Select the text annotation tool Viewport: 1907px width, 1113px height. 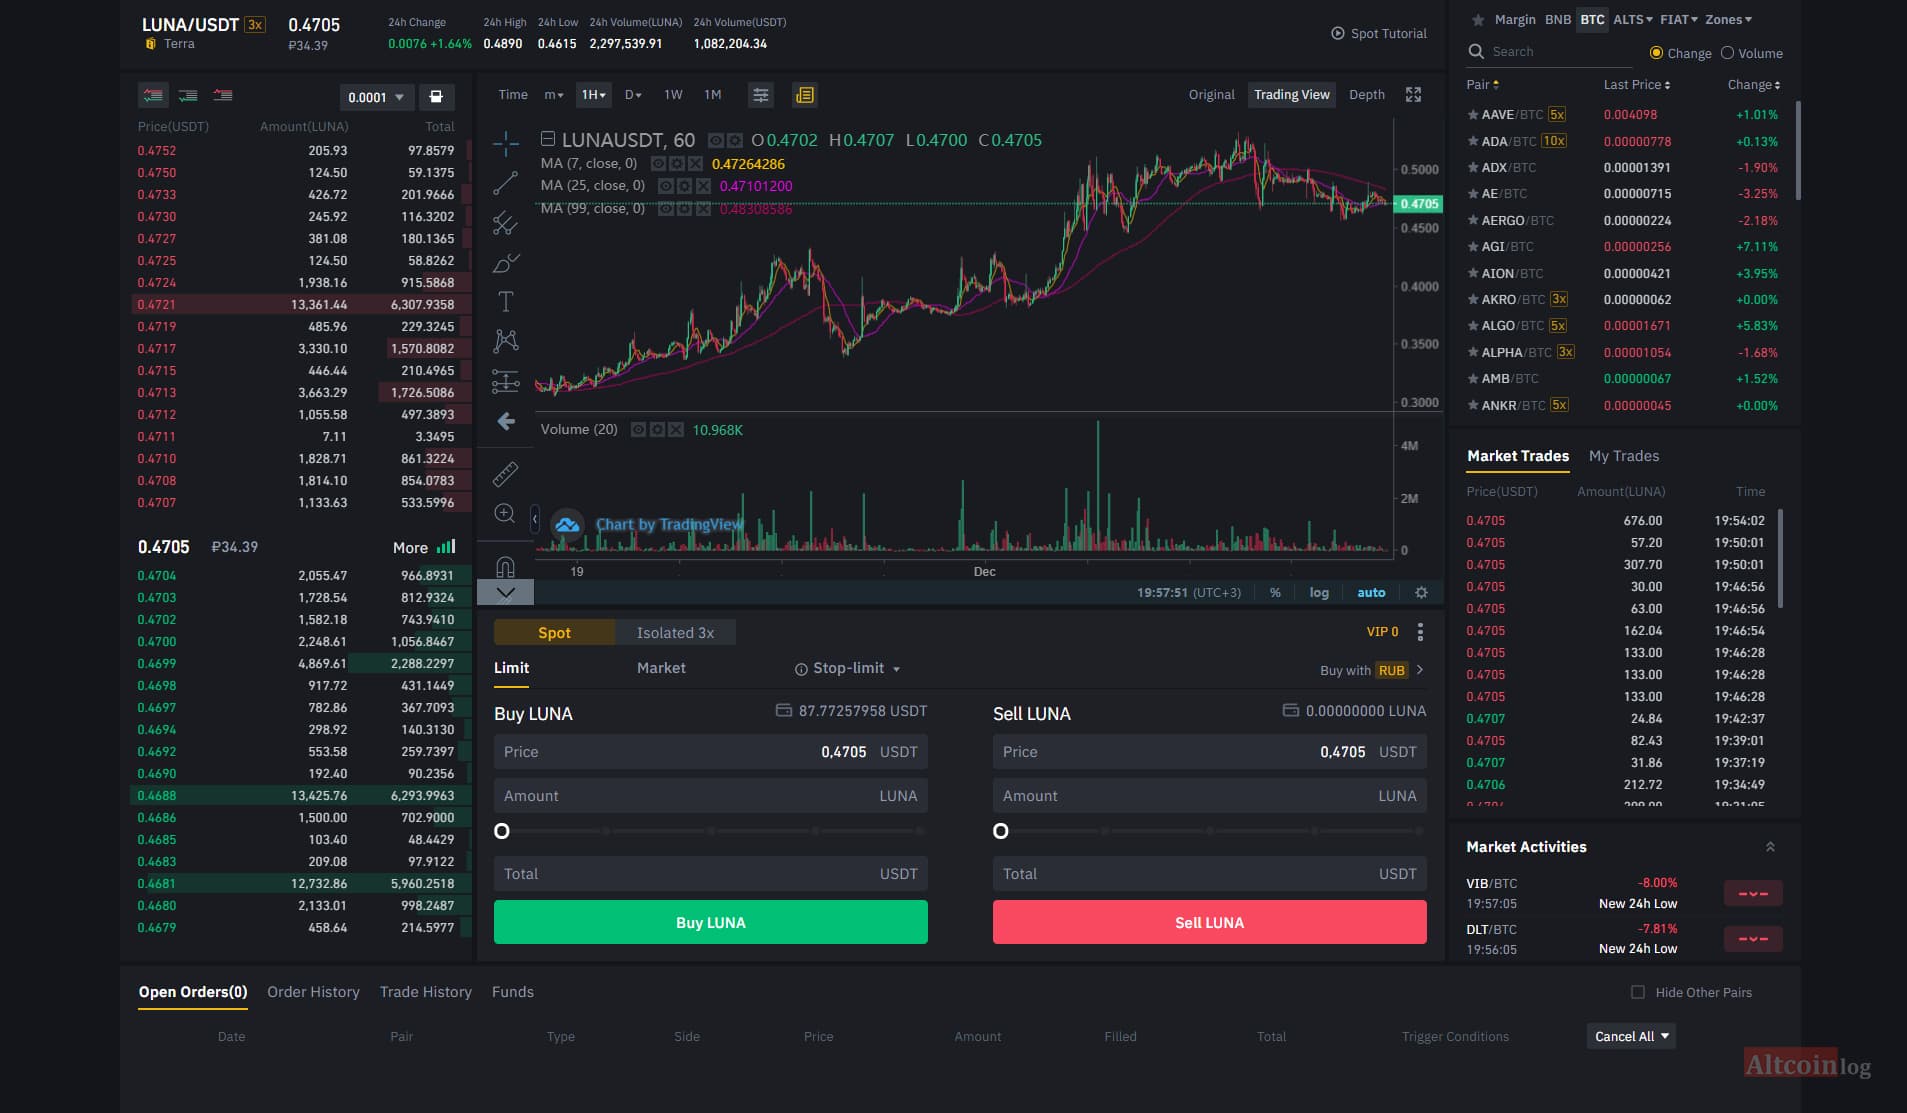point(506,302)
